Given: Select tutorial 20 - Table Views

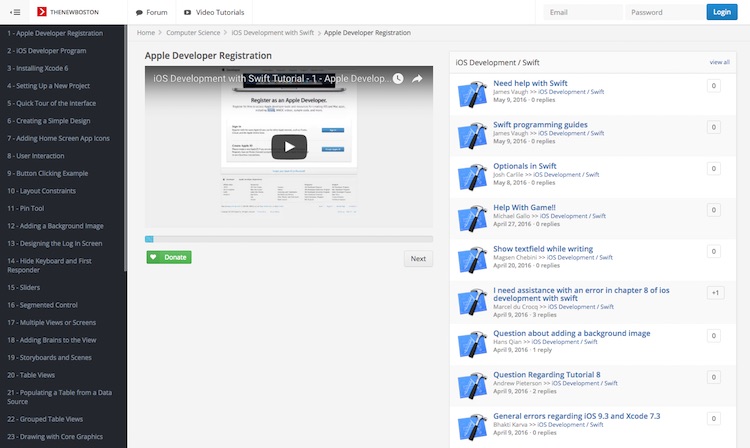Looking at the screenshot, I should click(31, 375).
